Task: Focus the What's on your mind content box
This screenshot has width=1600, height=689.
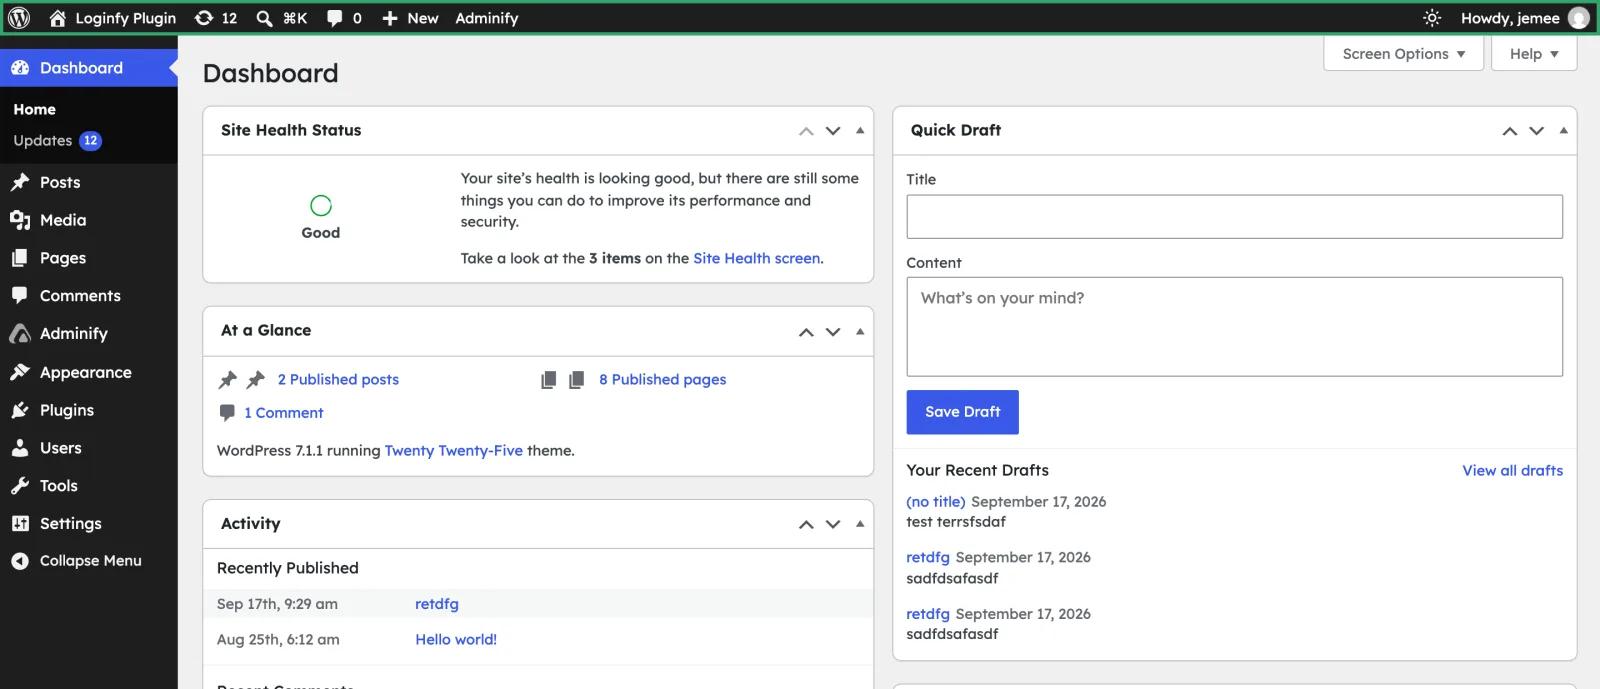Action: [1234, 327]
